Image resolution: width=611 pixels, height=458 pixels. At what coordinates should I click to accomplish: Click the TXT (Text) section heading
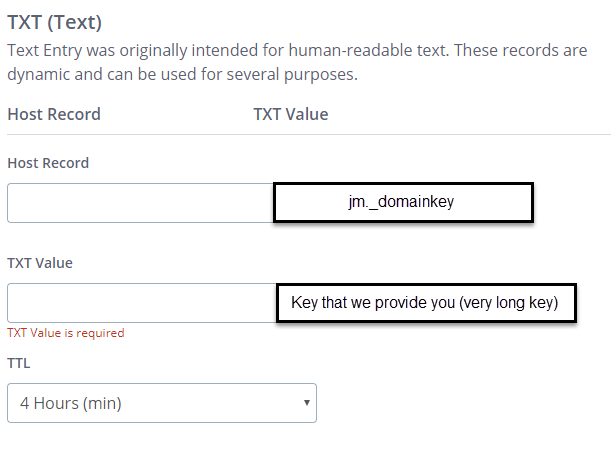(55, 21)
